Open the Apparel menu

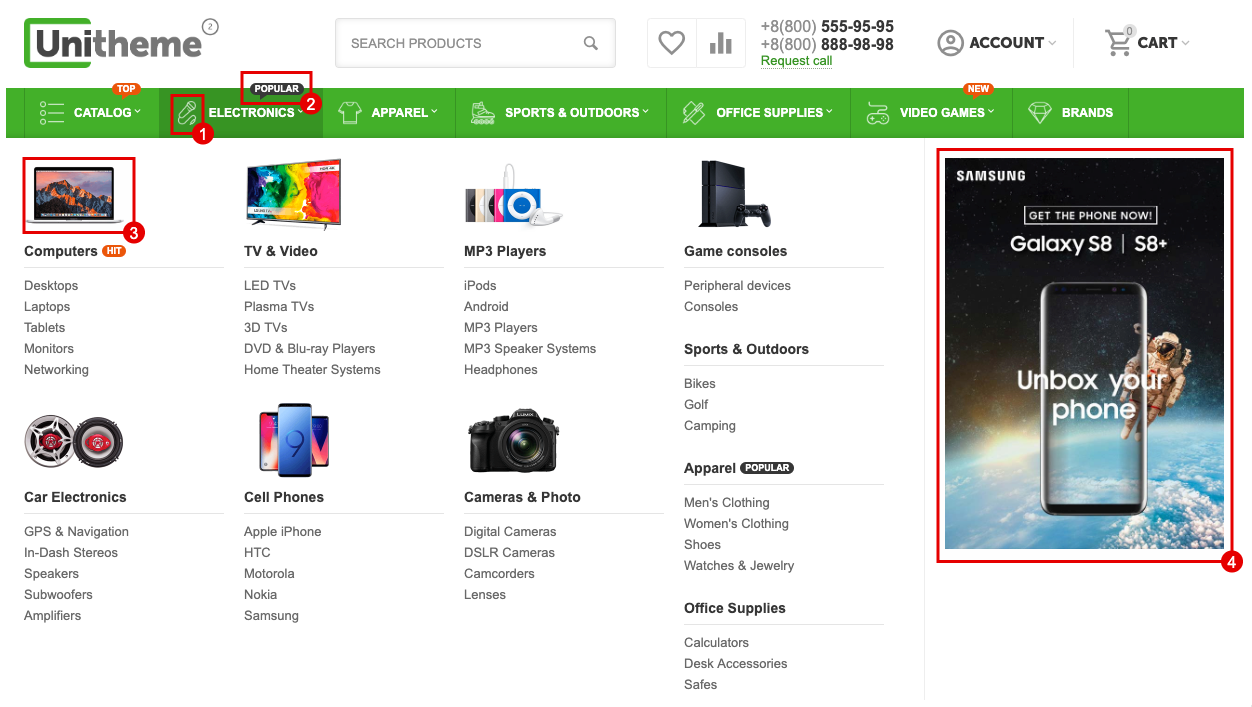pyautogui.click(x=388, y=112)
